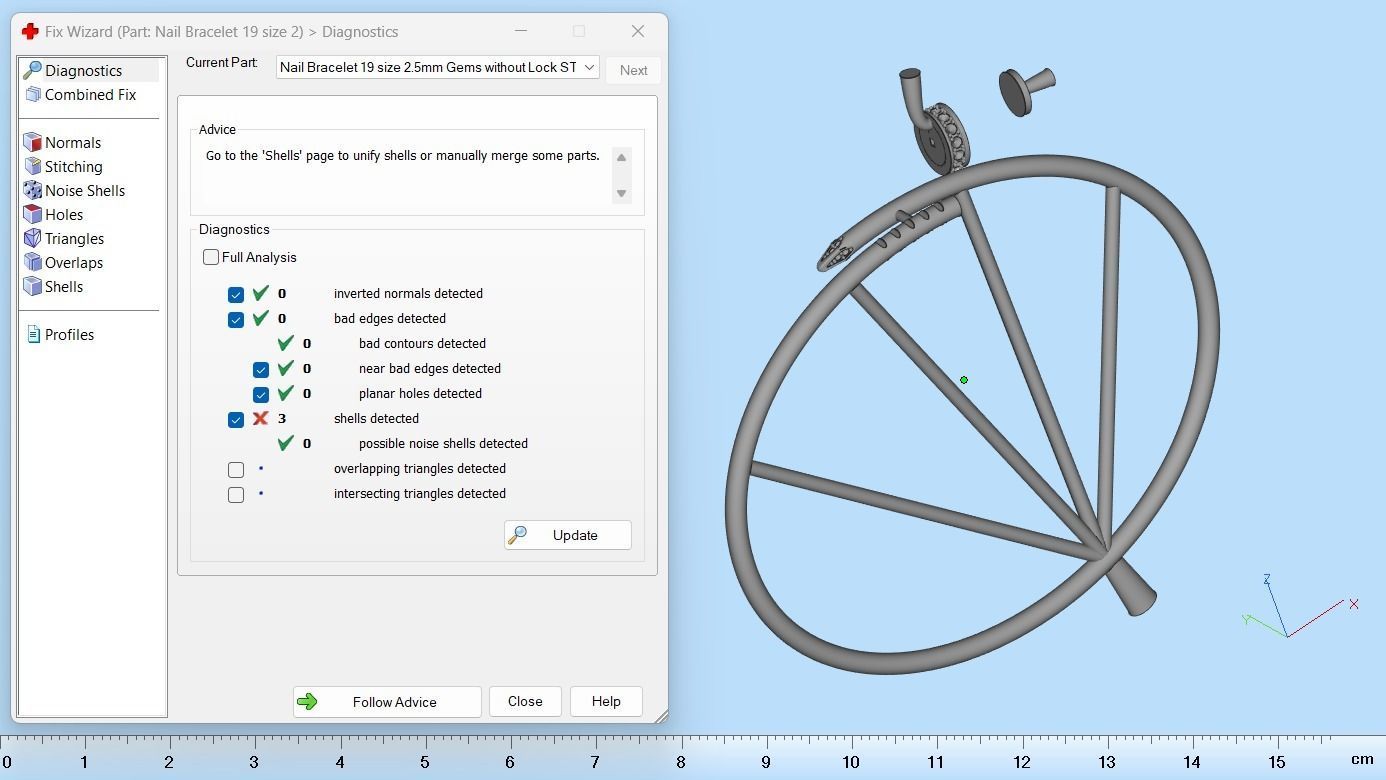Click 'bad contours detected' text
1386x780 pixels.
coord(422,343)
